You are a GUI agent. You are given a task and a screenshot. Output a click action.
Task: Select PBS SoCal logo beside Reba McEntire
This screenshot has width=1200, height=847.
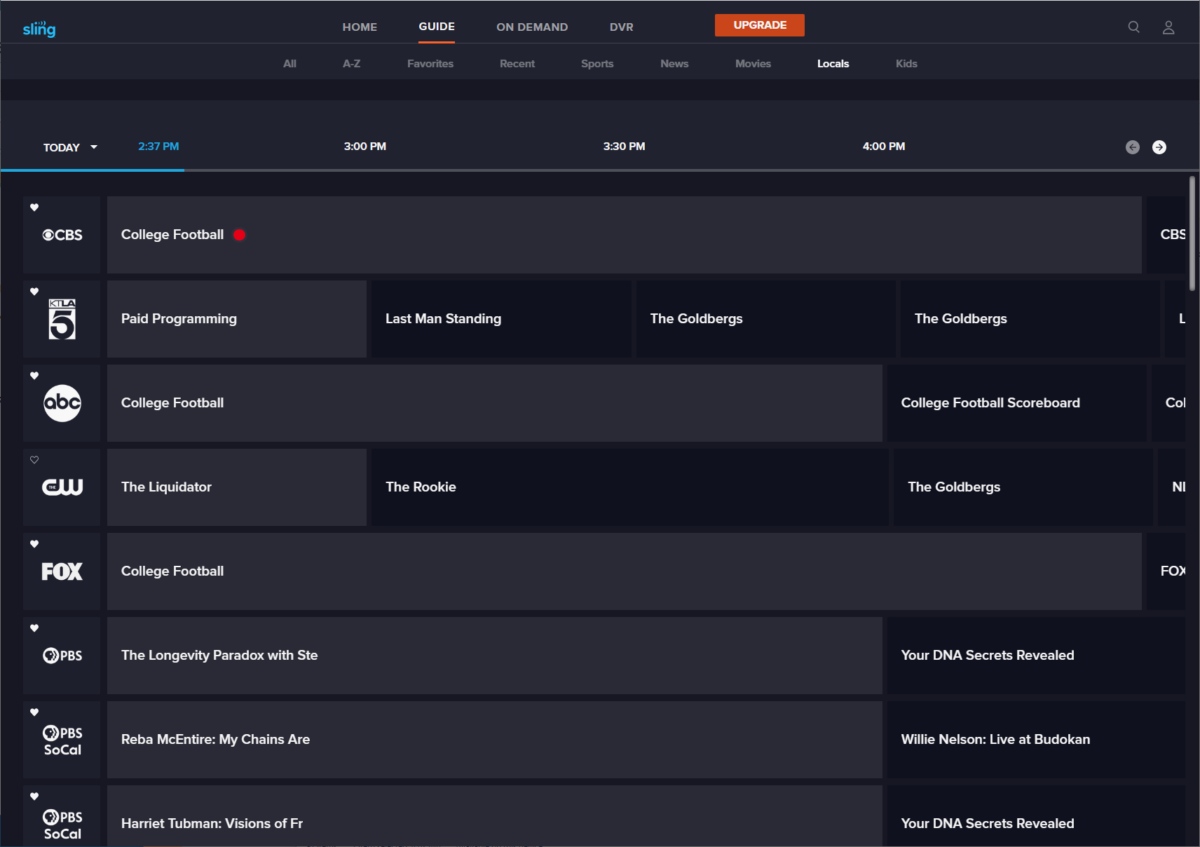62,741
